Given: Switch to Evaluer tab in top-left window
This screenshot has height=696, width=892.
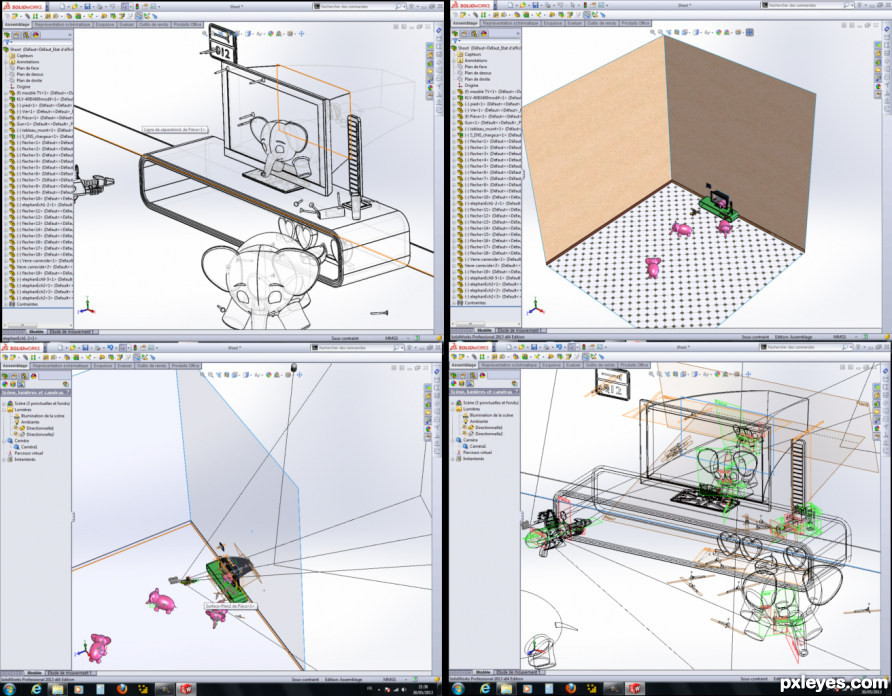Looking at the screenshot, I should click(126, 24).
